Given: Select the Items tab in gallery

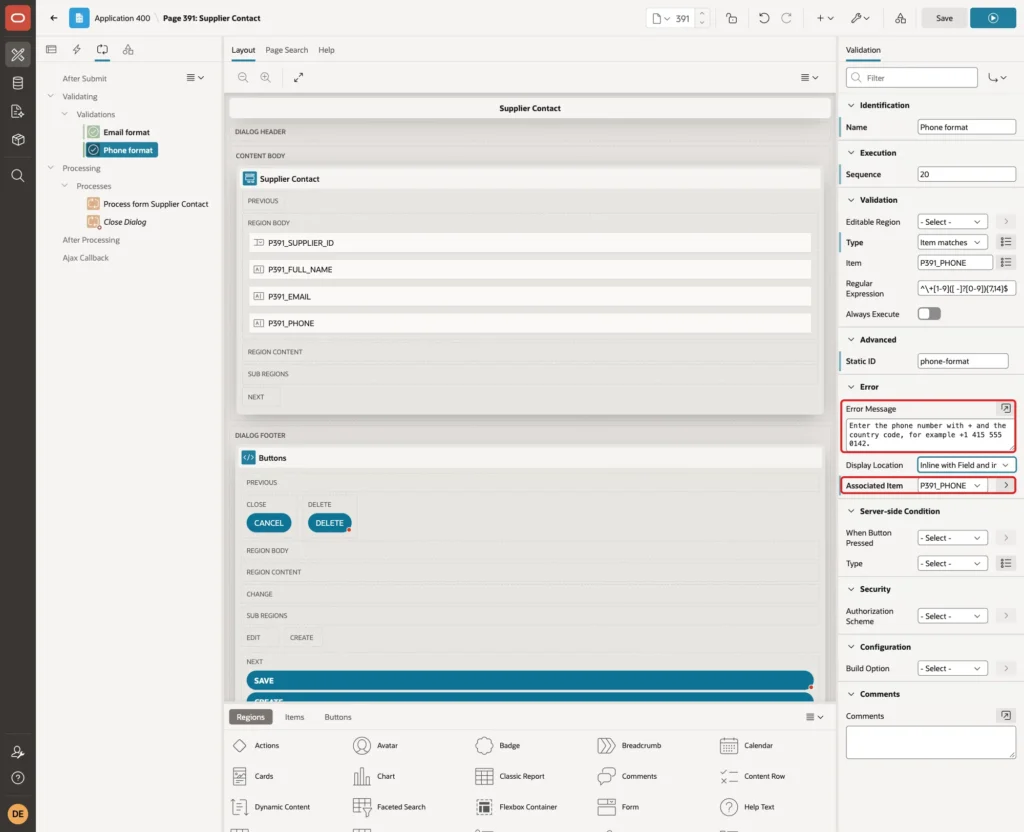Looking at the screenshot, I should point(295,717).
